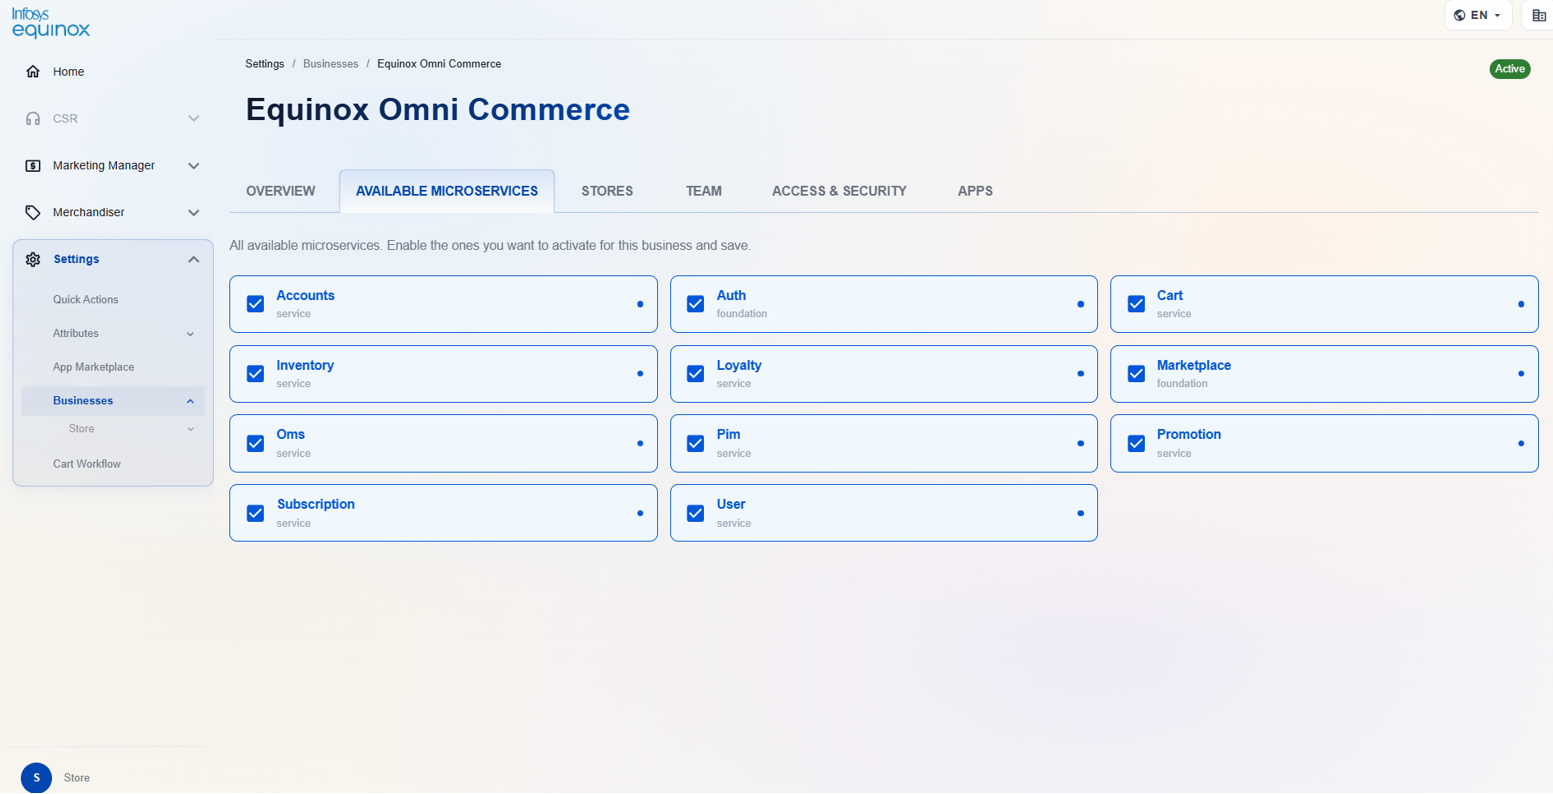Screen dimensions: 1553x794
Task: Uncheck the User service checkbox
Action: pyautogui.click(x=695, y=513)
